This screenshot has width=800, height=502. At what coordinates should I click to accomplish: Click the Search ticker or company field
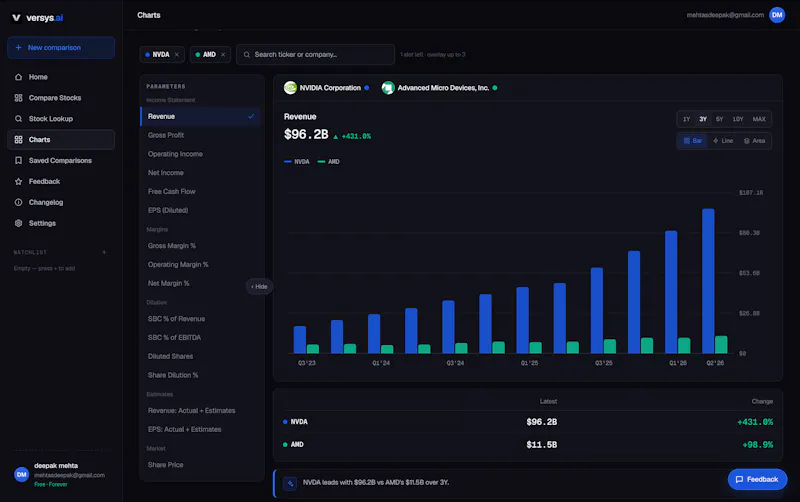(x=315, y=55)
